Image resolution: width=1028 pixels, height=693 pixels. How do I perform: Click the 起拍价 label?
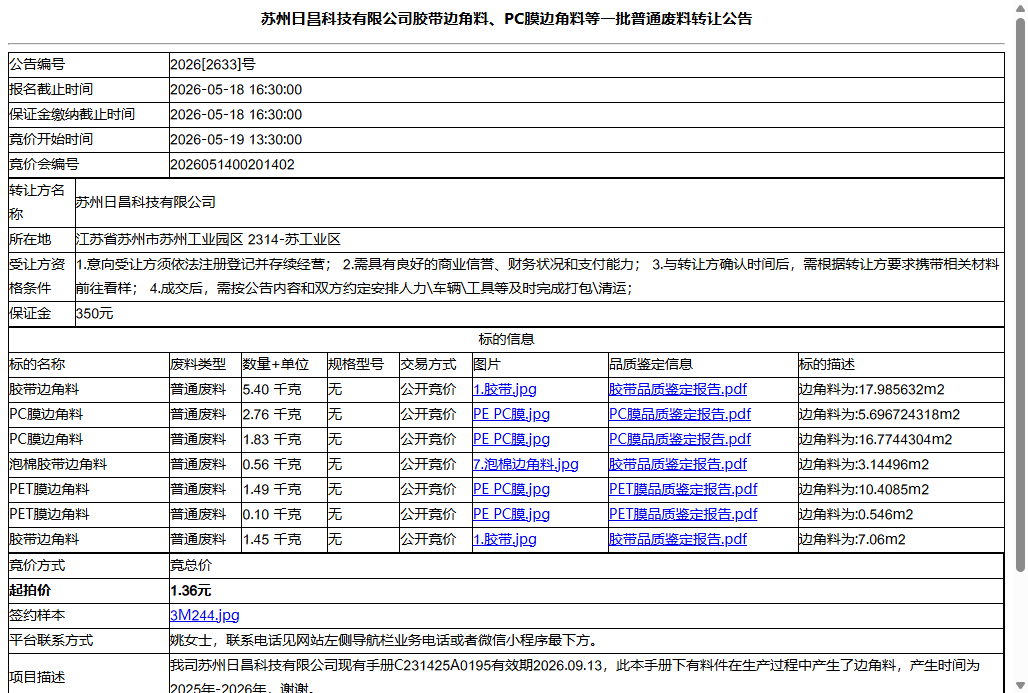point(30,590)
